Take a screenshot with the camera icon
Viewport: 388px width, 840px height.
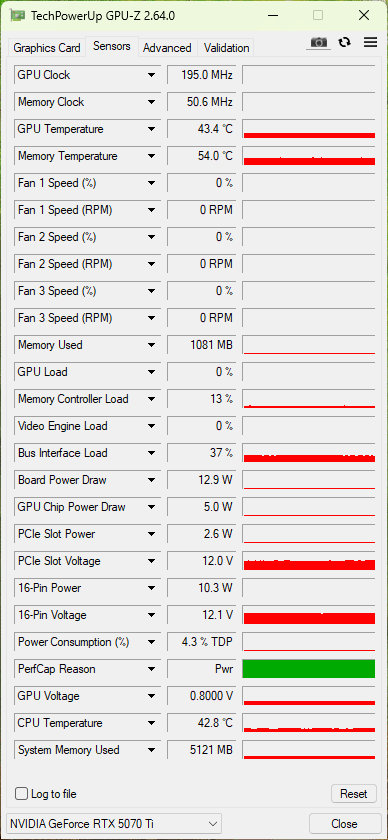(319, 42)
